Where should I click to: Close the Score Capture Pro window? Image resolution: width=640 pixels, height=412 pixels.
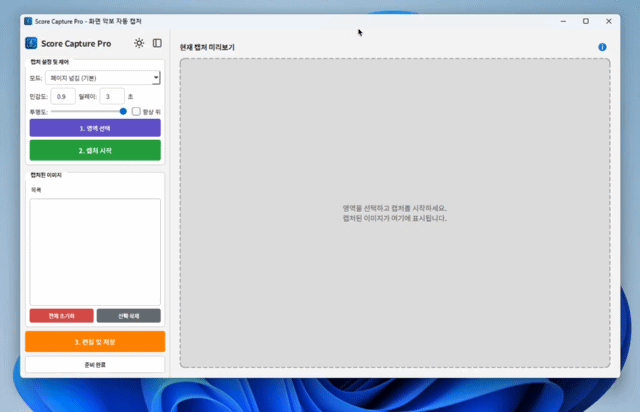pyautogui.click(x=612, y=20)
